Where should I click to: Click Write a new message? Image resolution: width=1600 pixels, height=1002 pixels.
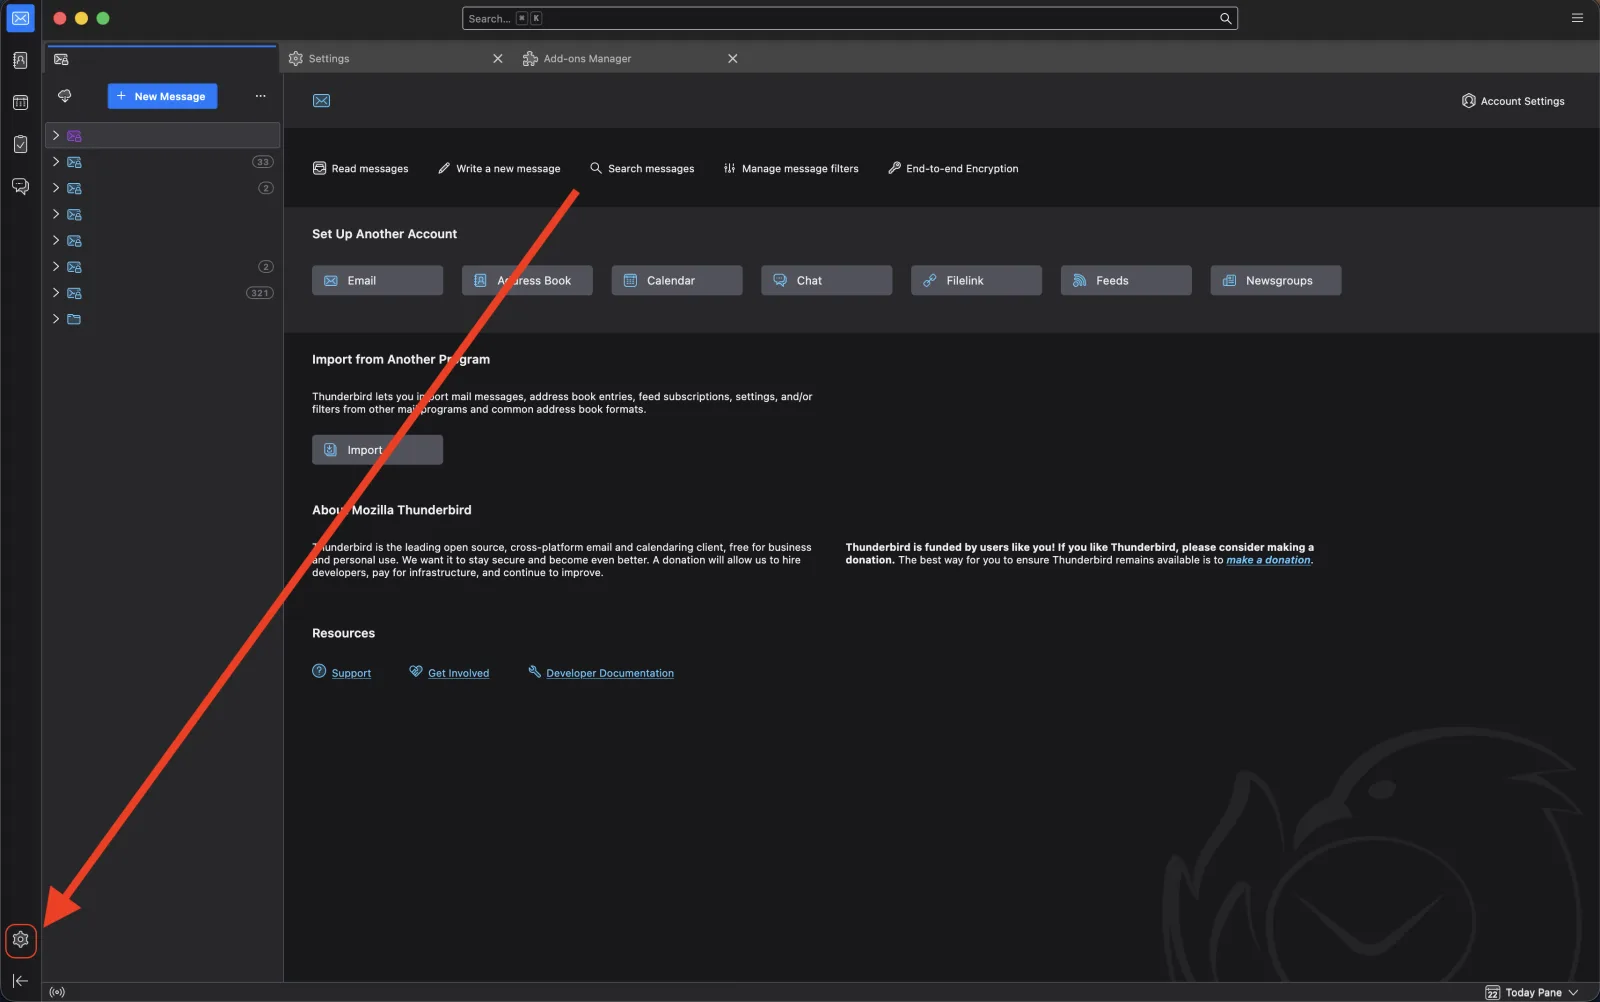(x=499, y=169)
